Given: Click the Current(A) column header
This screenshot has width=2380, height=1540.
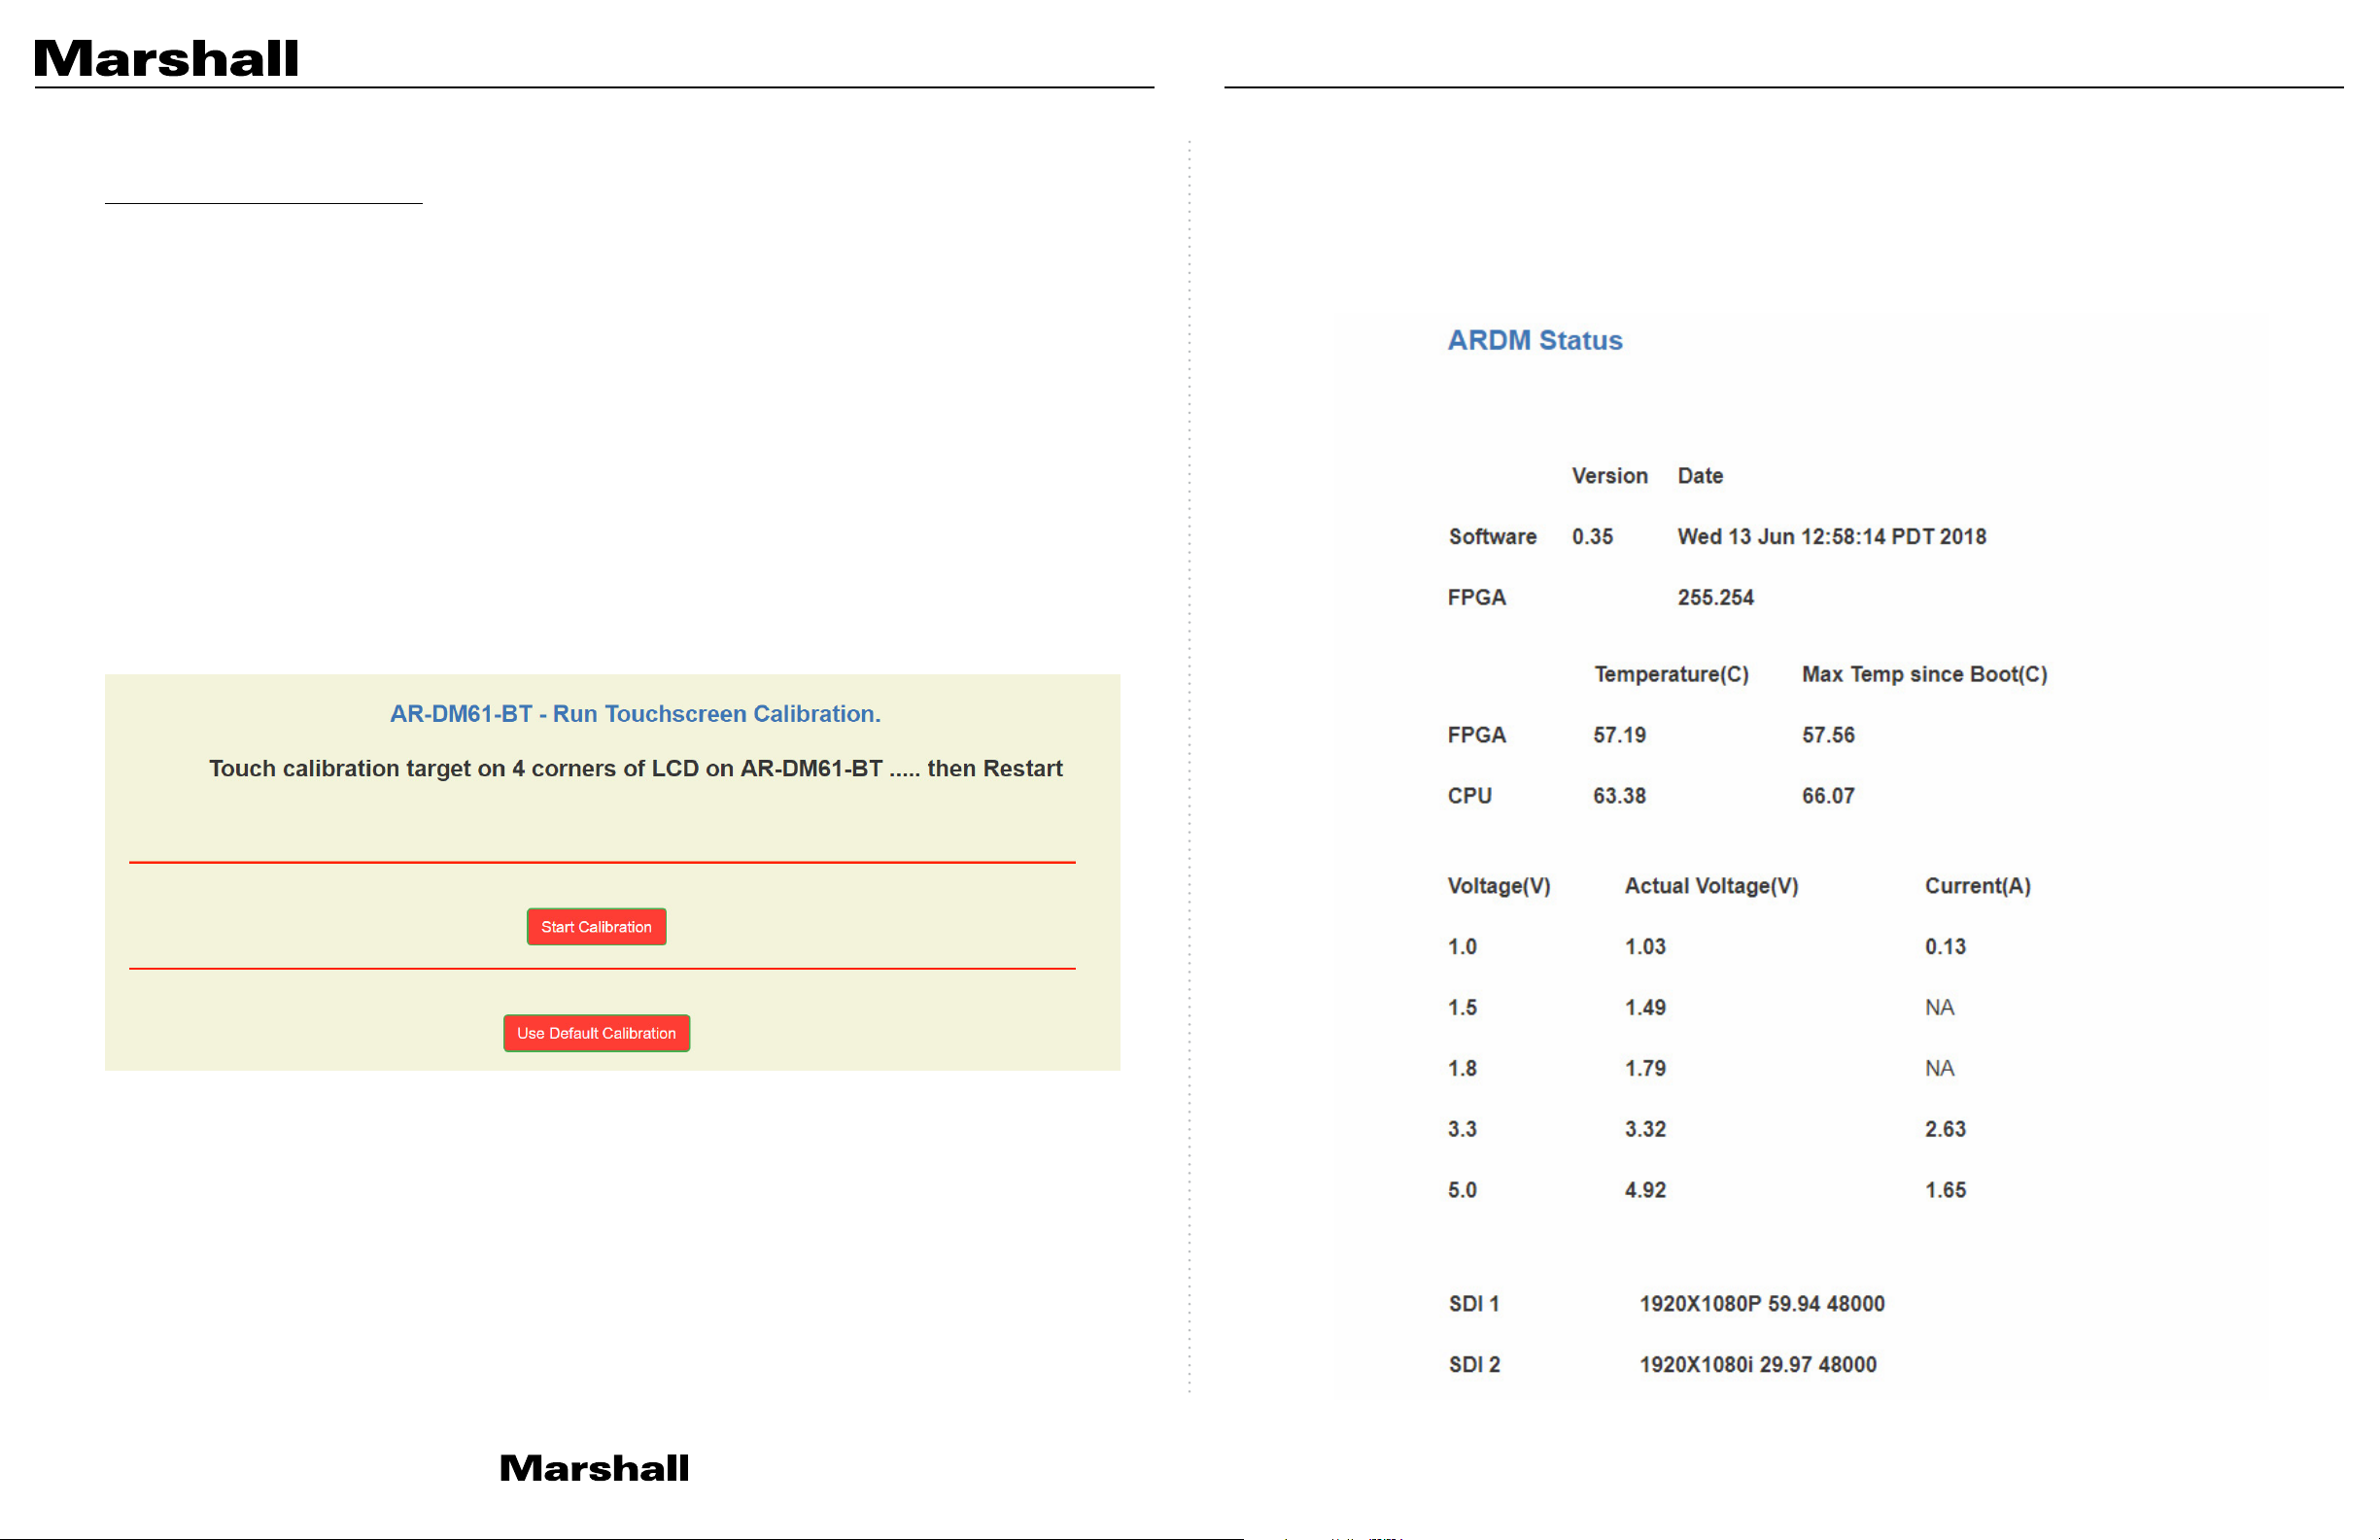Looking at the screenshot, I should (x=1977, y=886).
